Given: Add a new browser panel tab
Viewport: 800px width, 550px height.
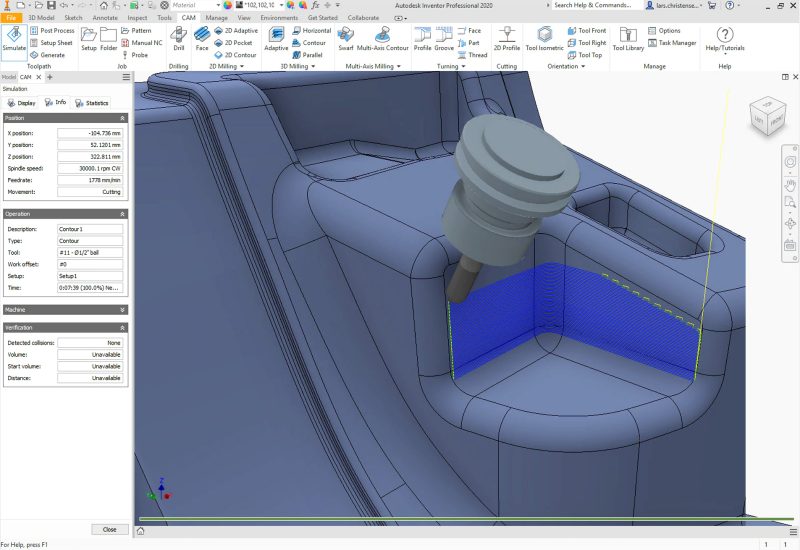Looking at the screenshot, I should point(49,78).
